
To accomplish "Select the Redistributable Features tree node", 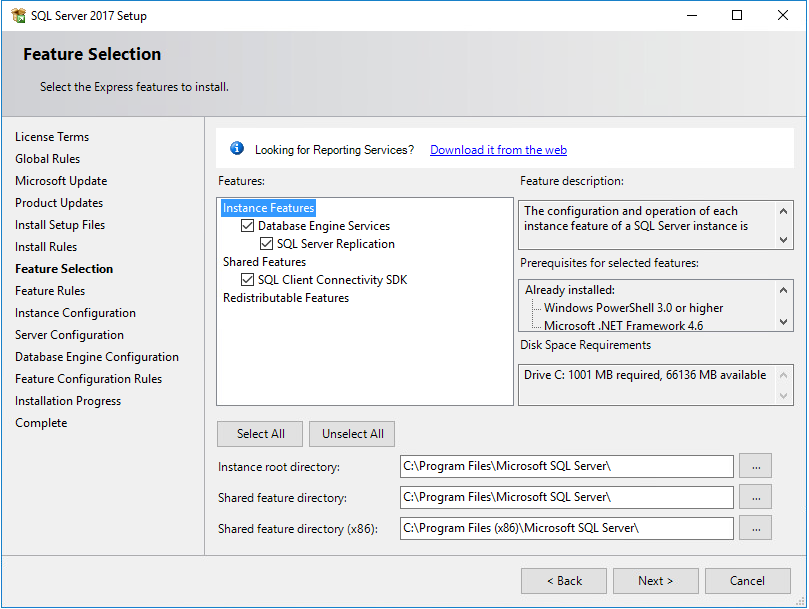I will click(286, 298).
